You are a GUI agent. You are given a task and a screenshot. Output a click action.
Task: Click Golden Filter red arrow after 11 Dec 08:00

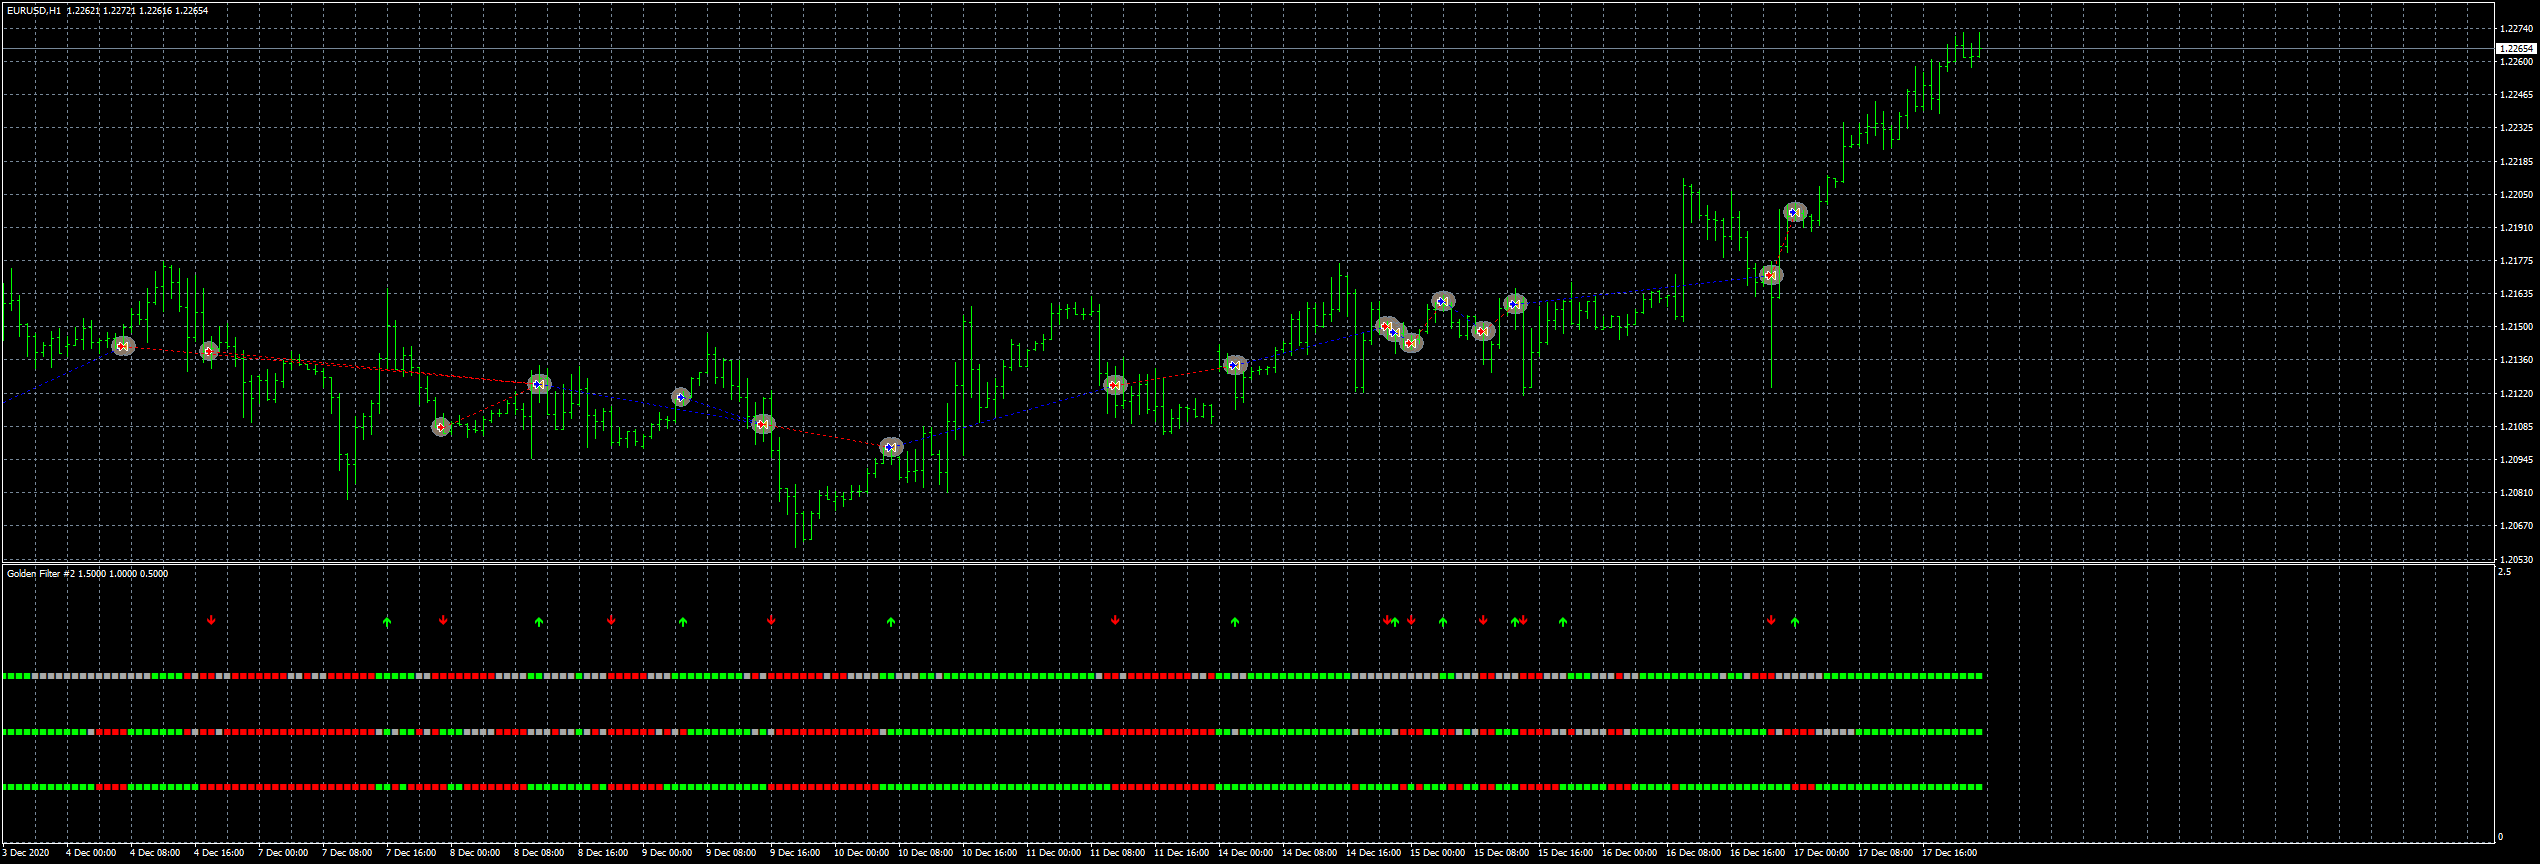point(1115,620)
